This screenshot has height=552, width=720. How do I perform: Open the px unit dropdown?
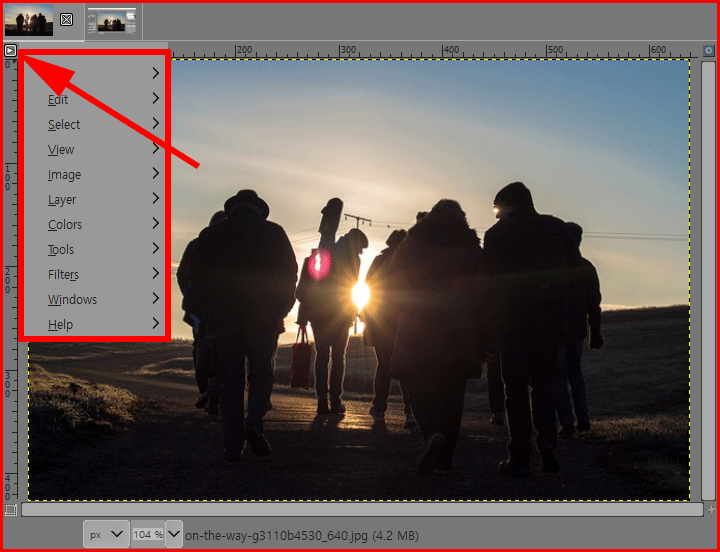coord(106,535)
